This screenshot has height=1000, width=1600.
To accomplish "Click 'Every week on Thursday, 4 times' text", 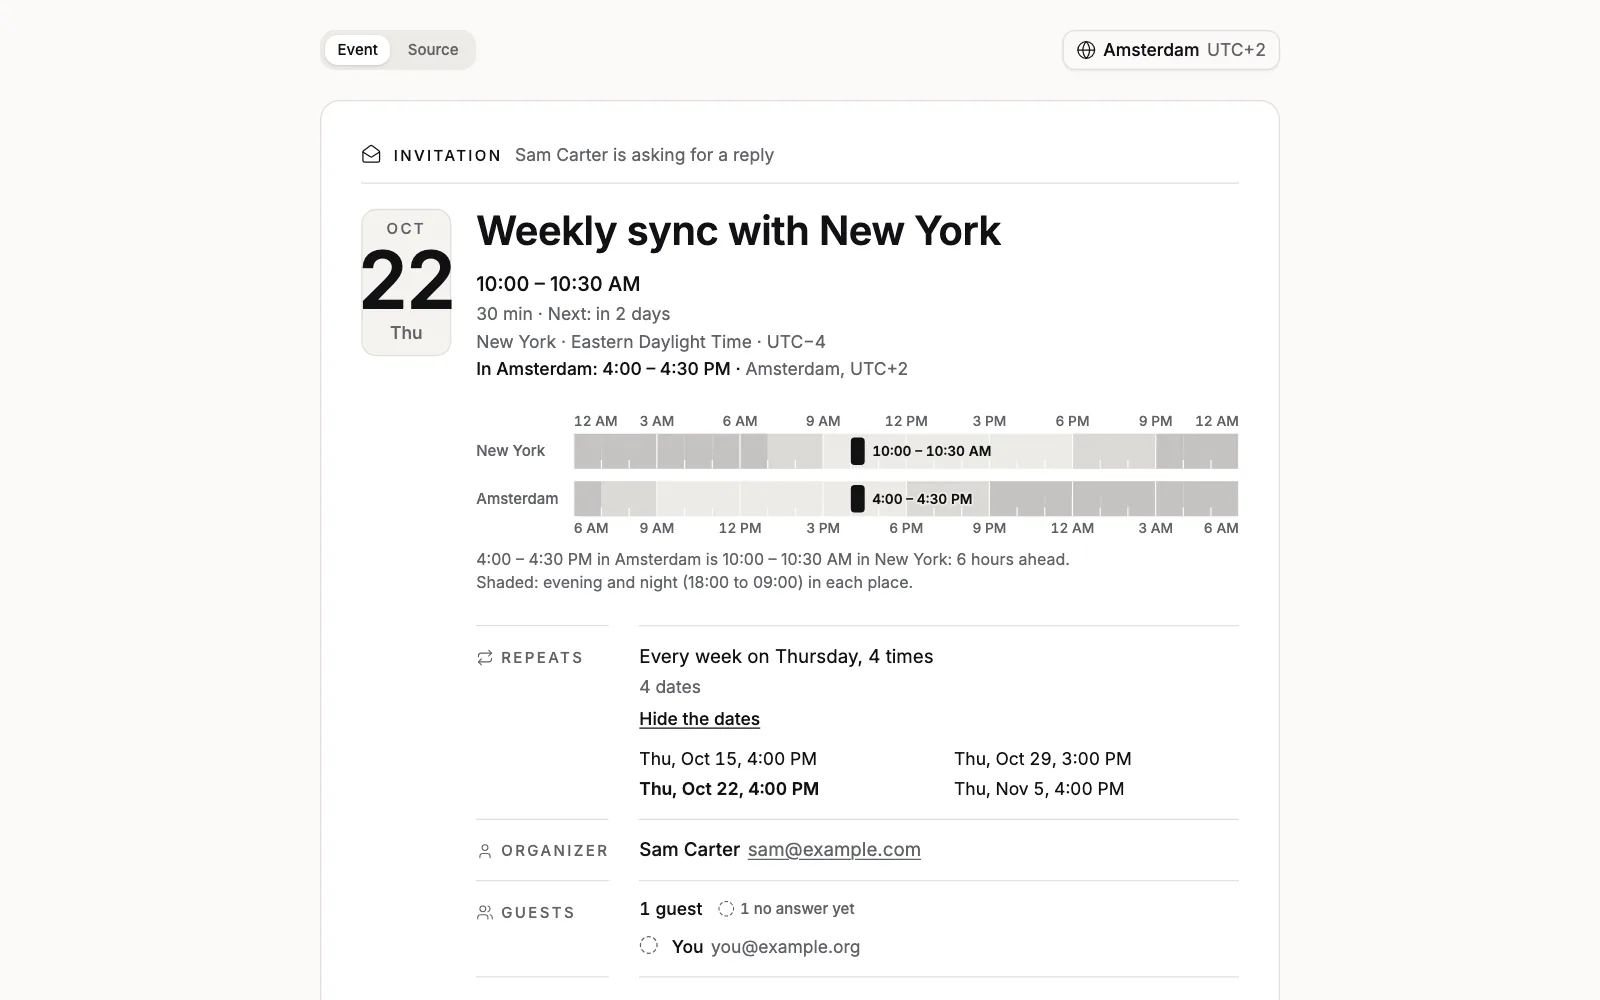I will pyautogui.click(x=786, y=657).
